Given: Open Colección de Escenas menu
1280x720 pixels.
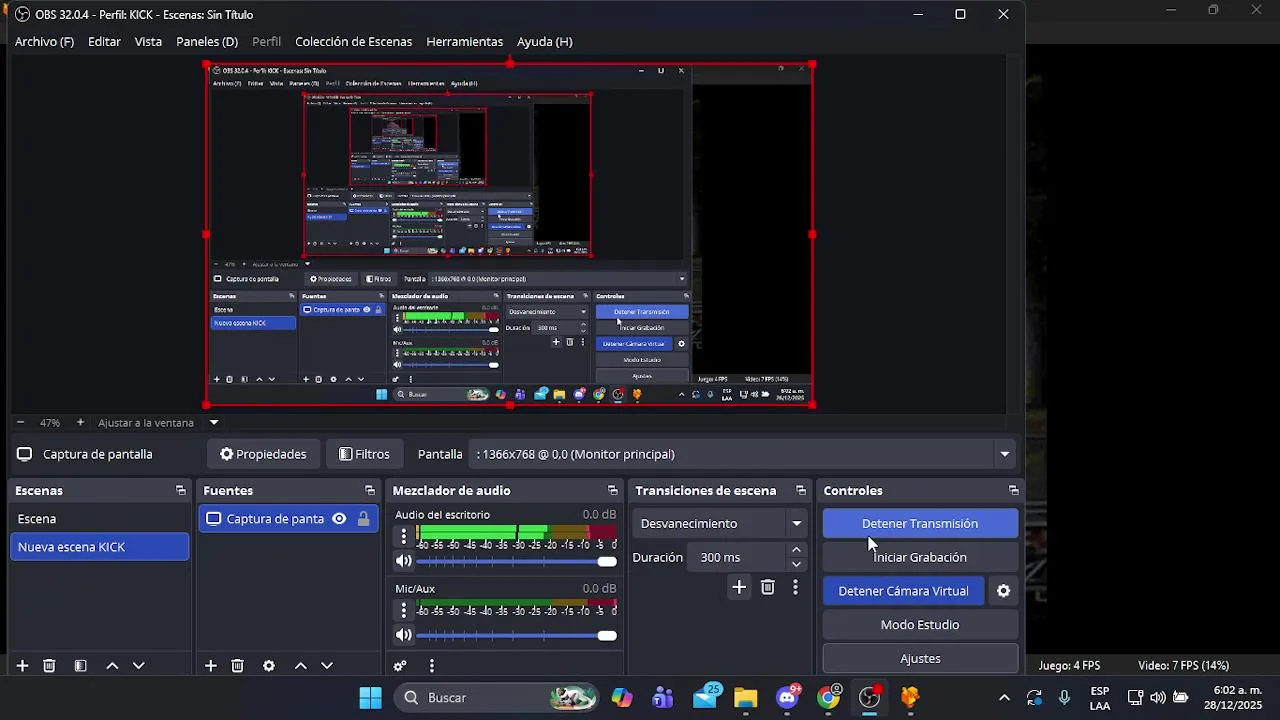Looking at the screenshot, I should (353, 41).
